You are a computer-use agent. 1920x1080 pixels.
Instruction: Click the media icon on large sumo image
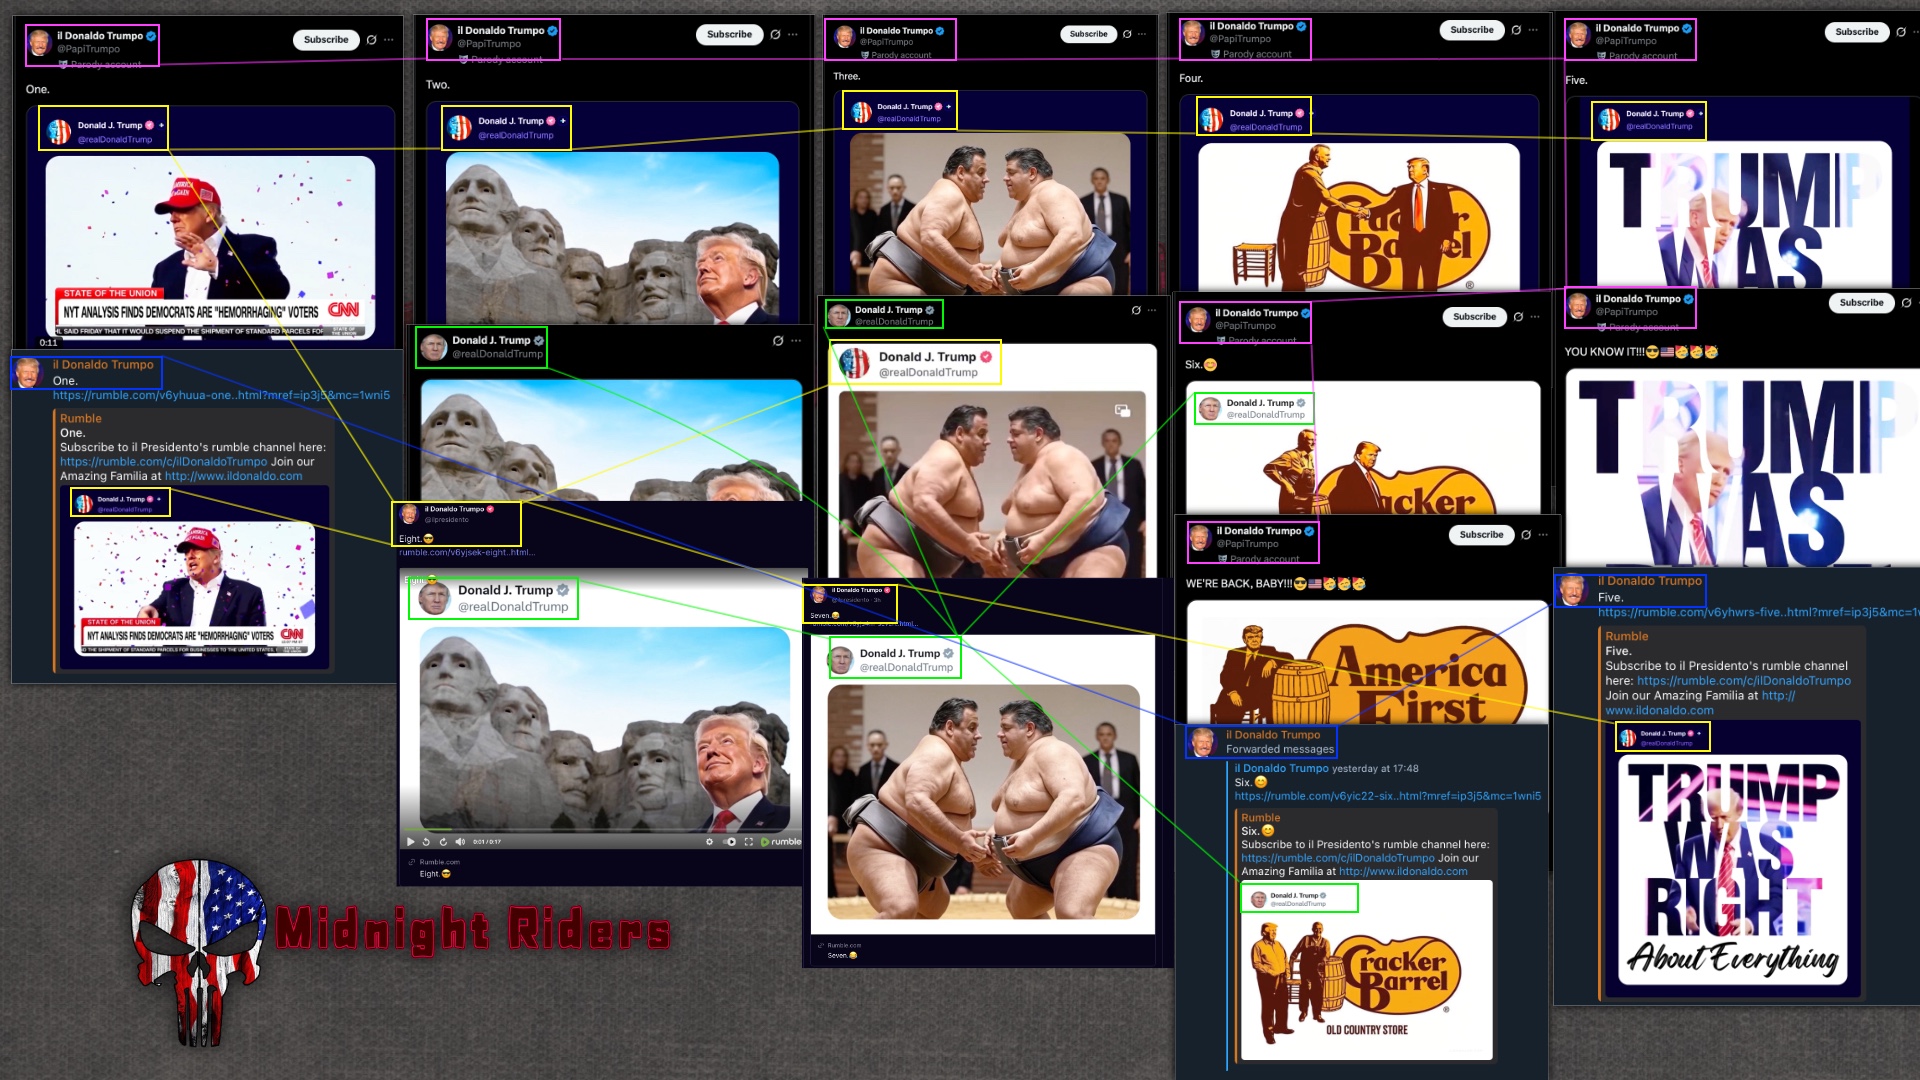pyautogui.click(x=1122, y=410)
